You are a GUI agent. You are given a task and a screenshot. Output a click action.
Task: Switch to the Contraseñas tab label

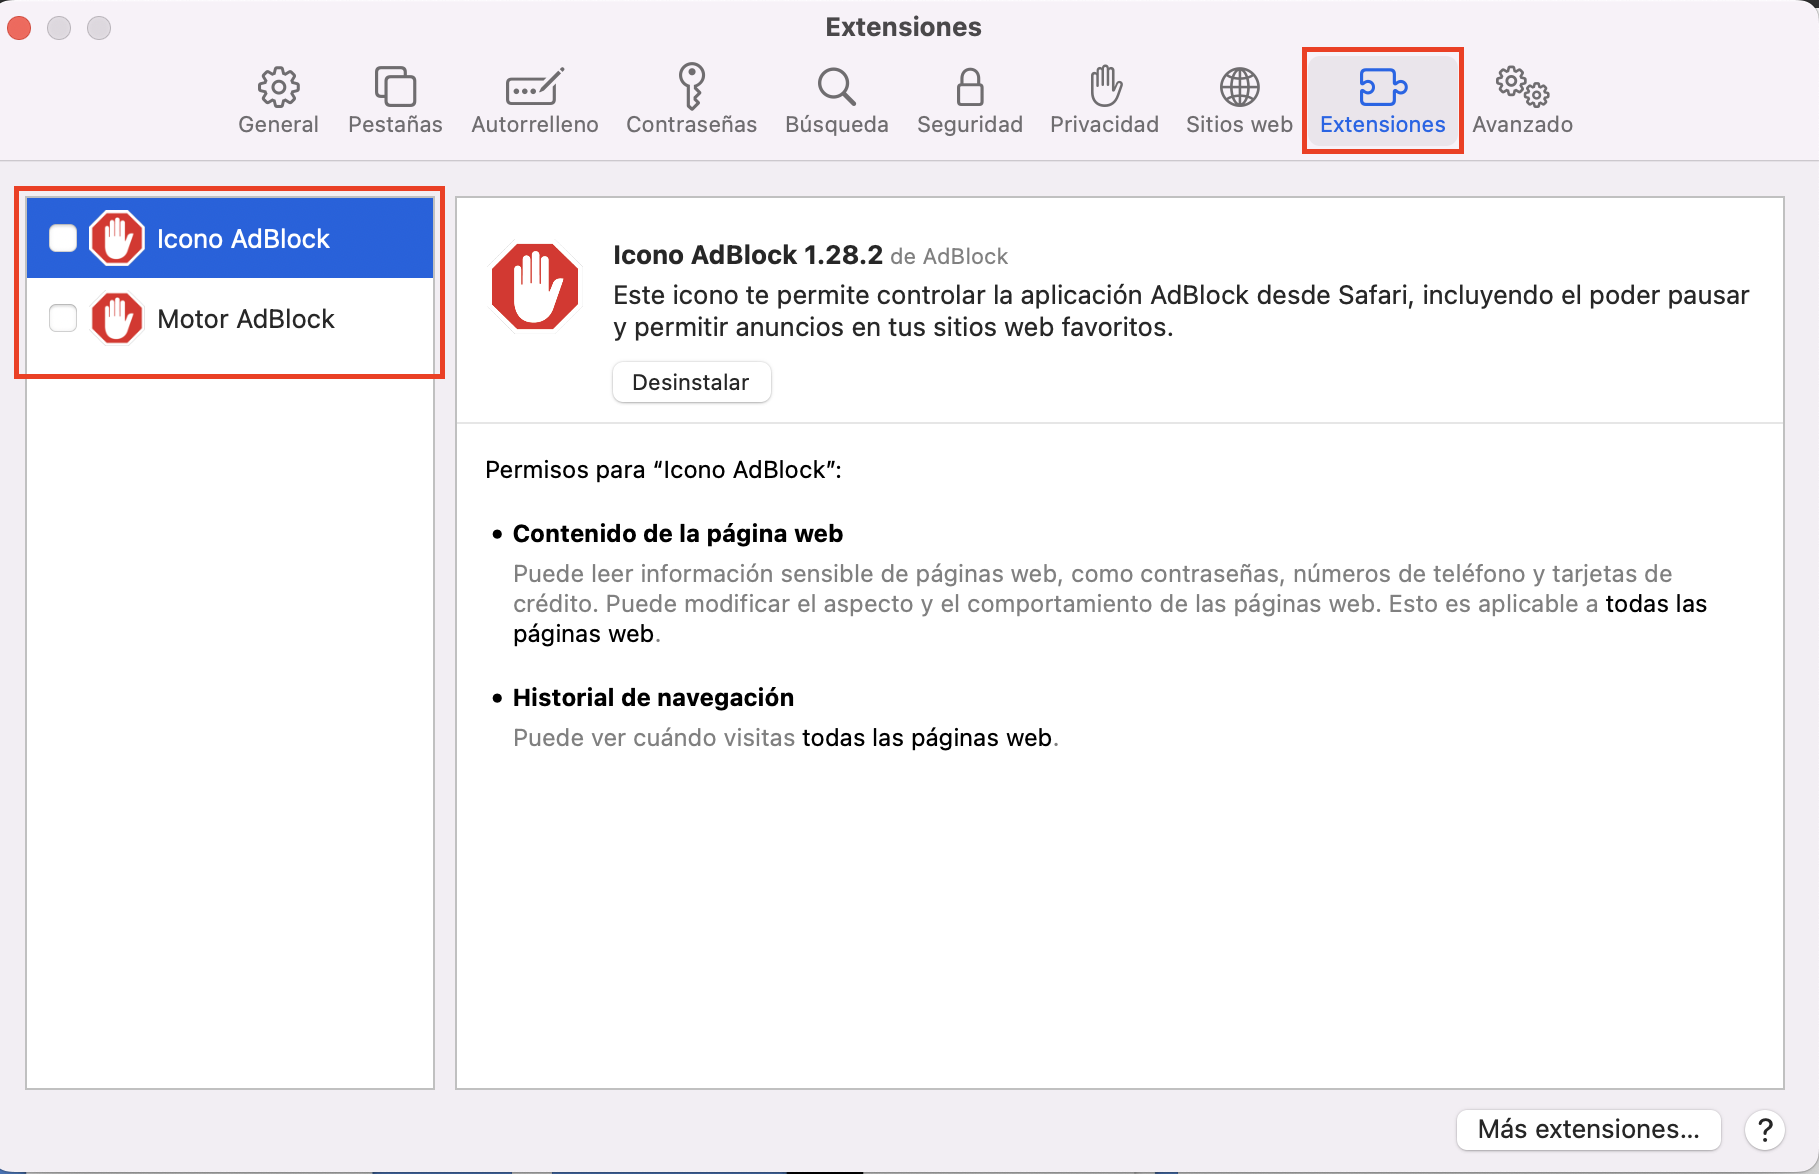coord(691,124)
